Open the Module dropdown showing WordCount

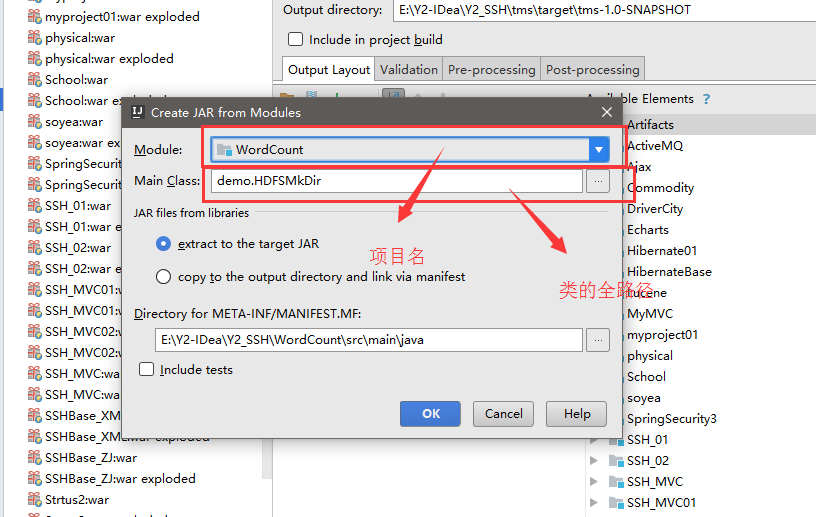pyautogui.click(x=410, y=150)
